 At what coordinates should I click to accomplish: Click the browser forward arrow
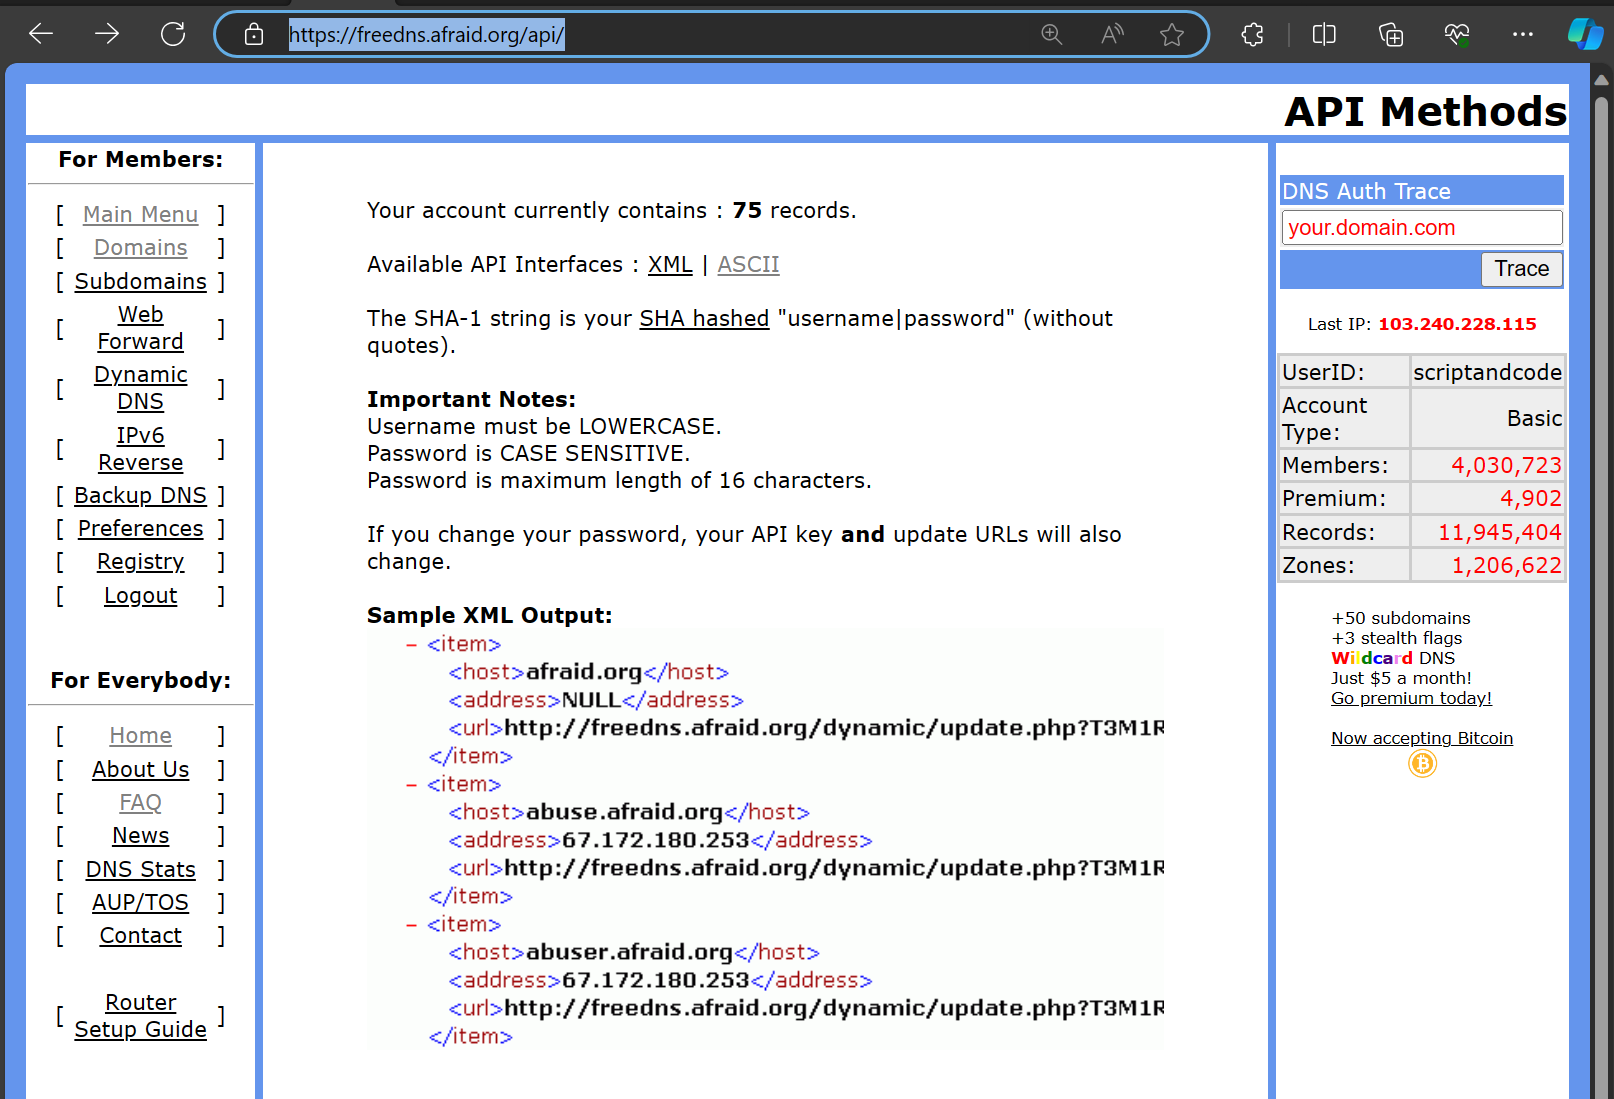[x=106, y=33]
